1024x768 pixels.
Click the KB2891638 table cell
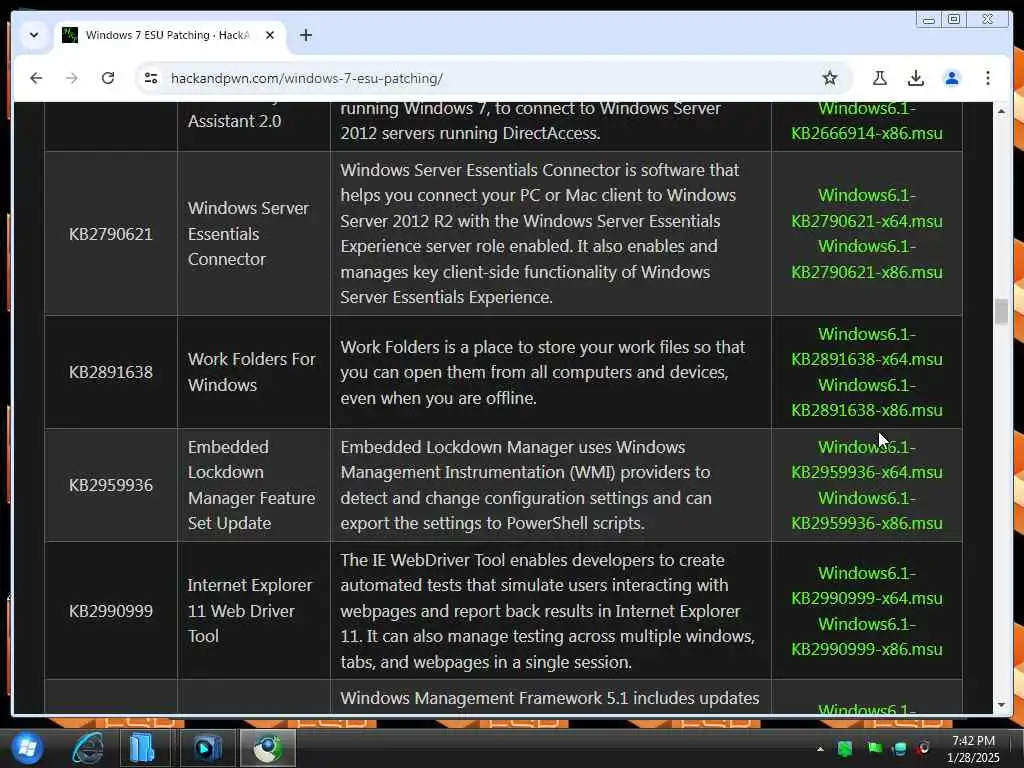pyautogui.click(x=110, y=372)
